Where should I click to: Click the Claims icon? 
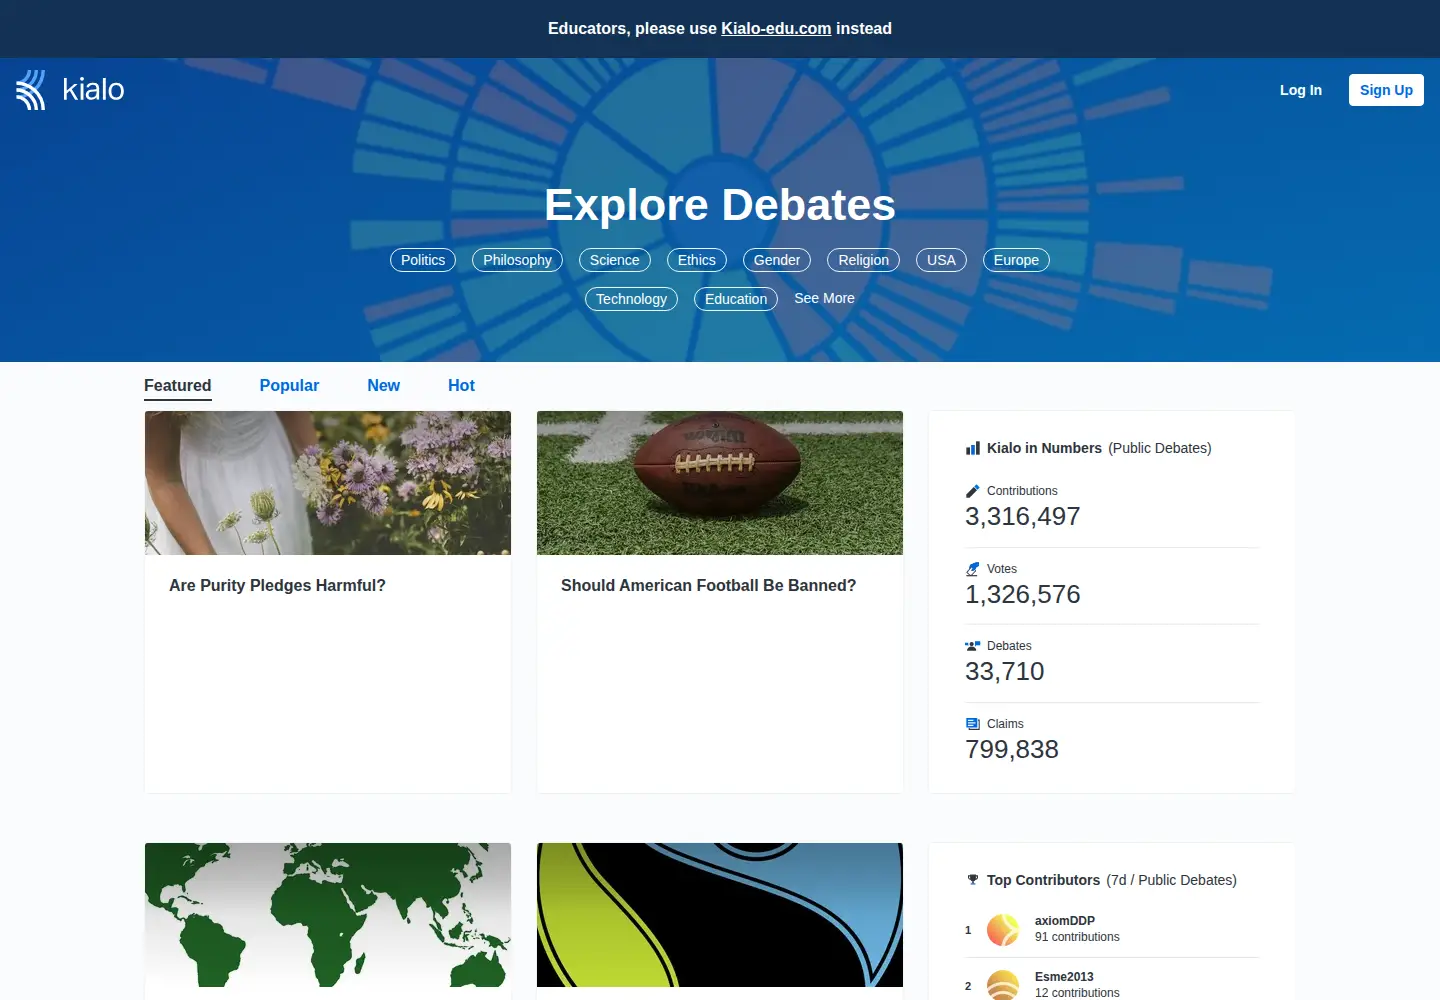pos(973,724)
